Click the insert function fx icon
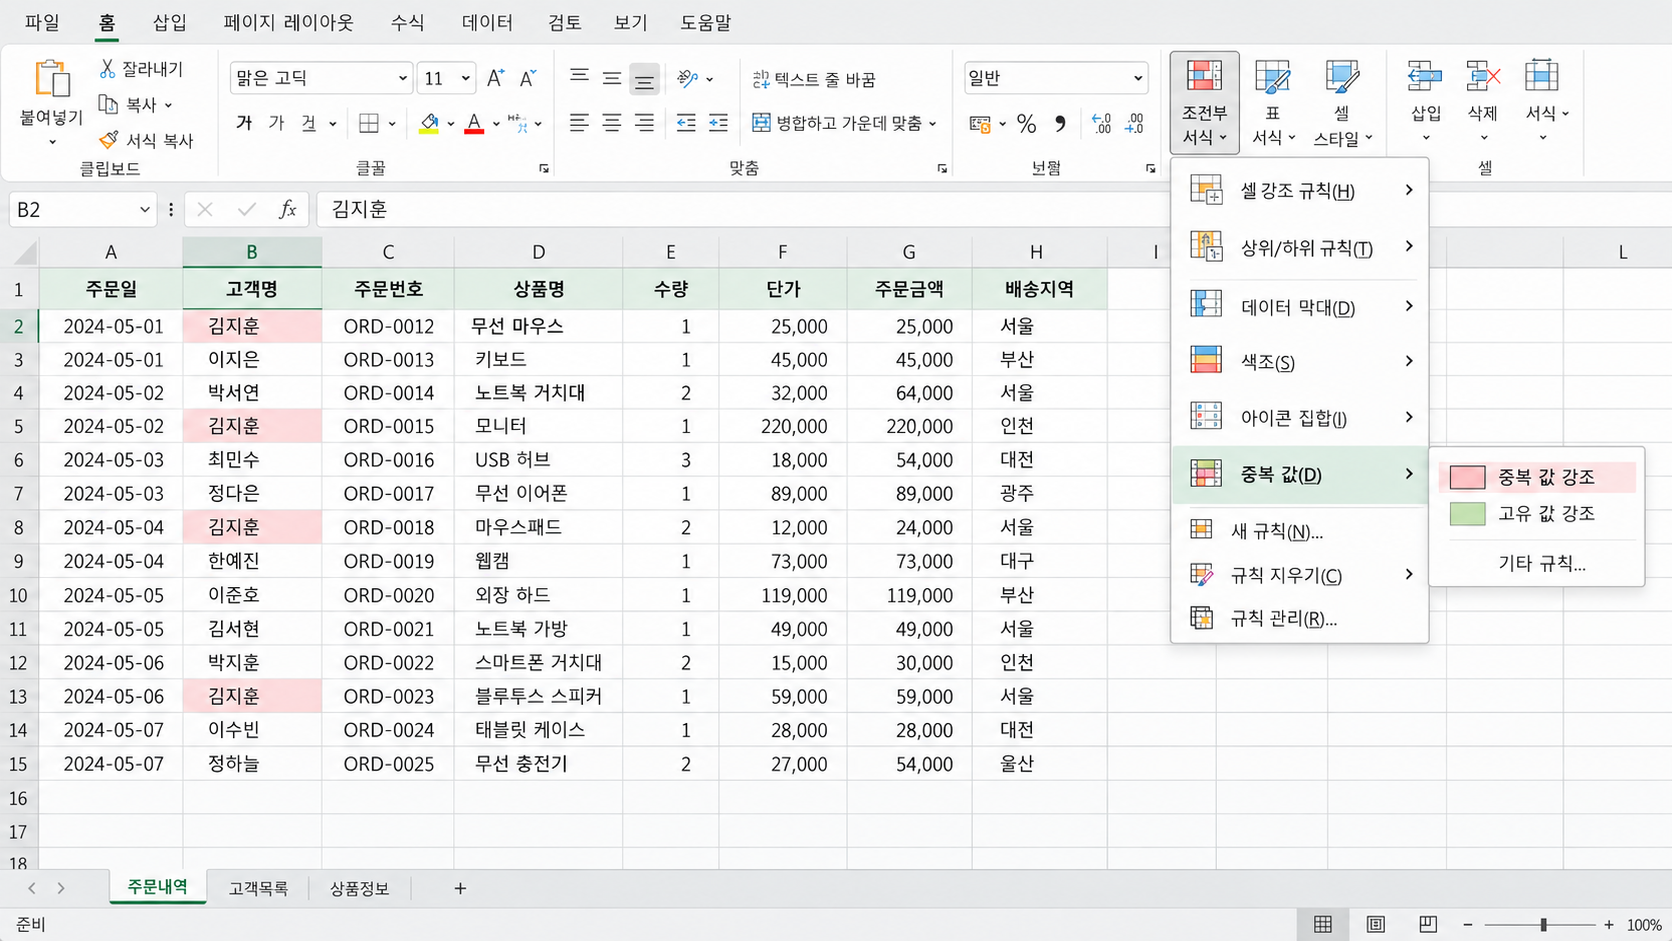Image resolution: width=1672 pixels, height=941 pixels. point(287,209)
